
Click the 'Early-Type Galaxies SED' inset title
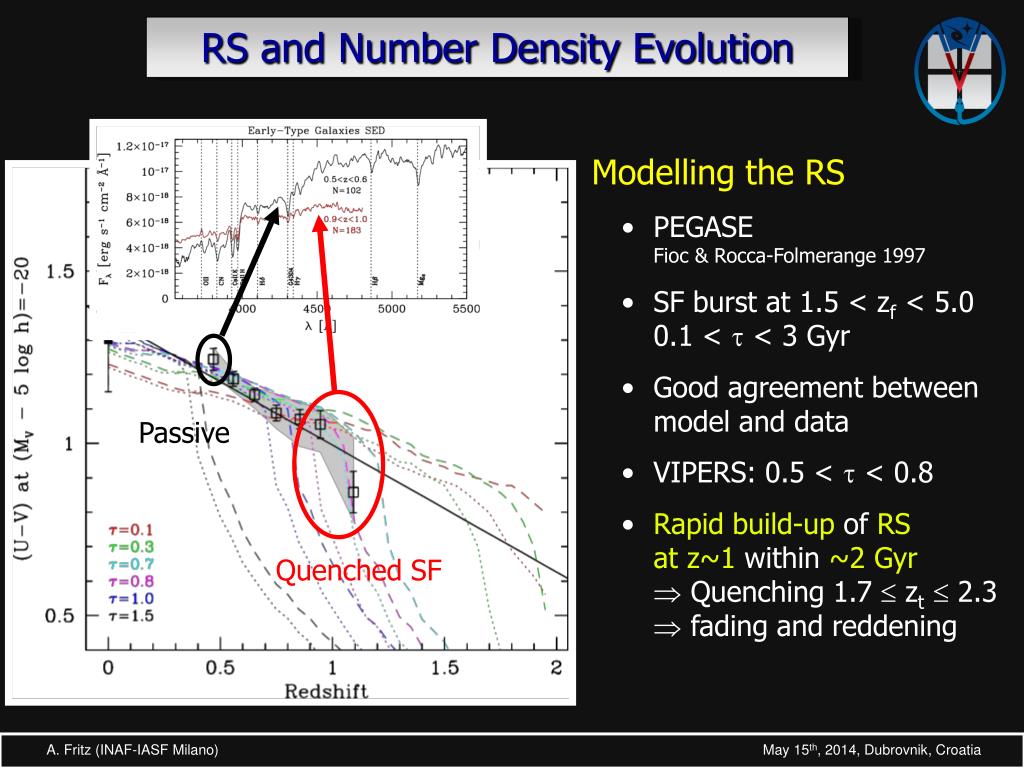tap(316, 131)
